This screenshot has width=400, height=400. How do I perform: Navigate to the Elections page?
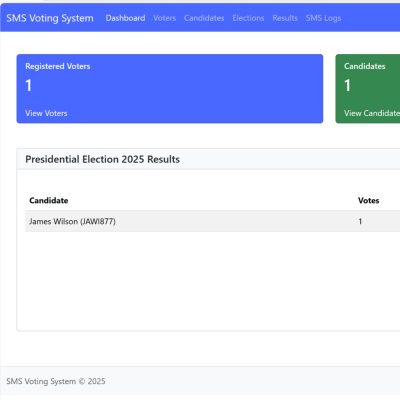248,18
